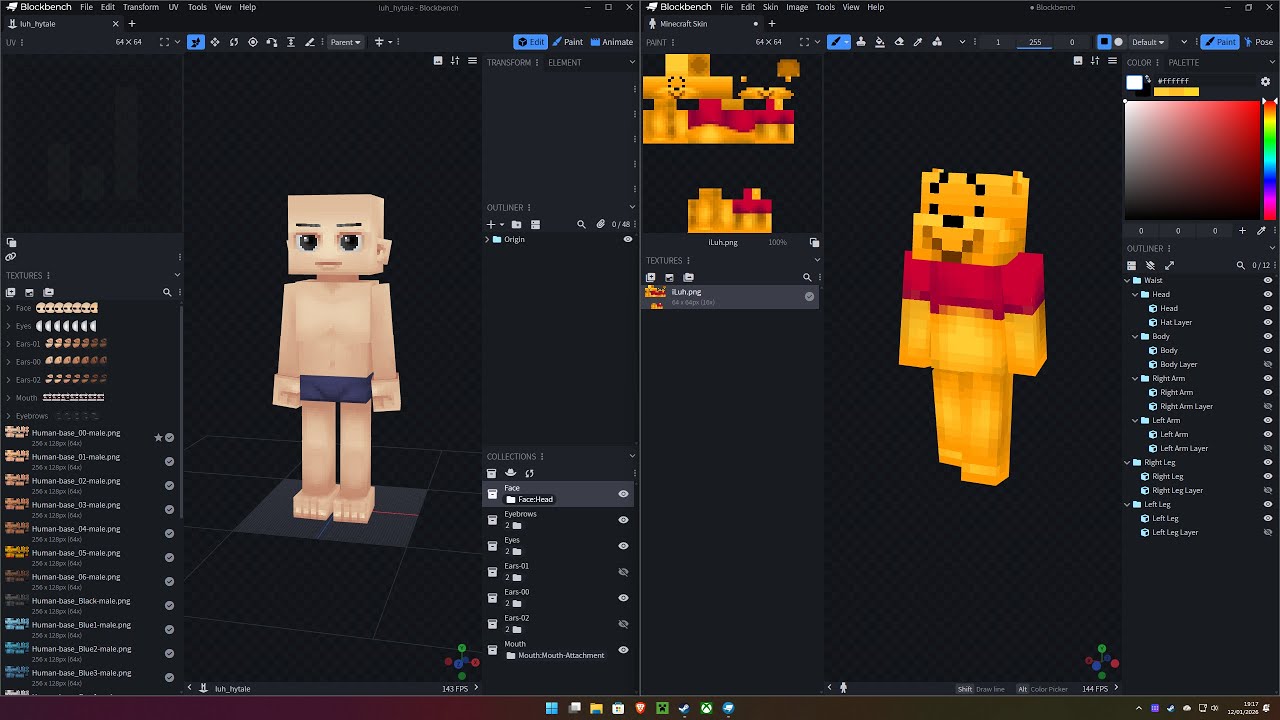Screen dimensions: 1280x720
Task: Expand the Face texture group
Action: coord(8,308)
